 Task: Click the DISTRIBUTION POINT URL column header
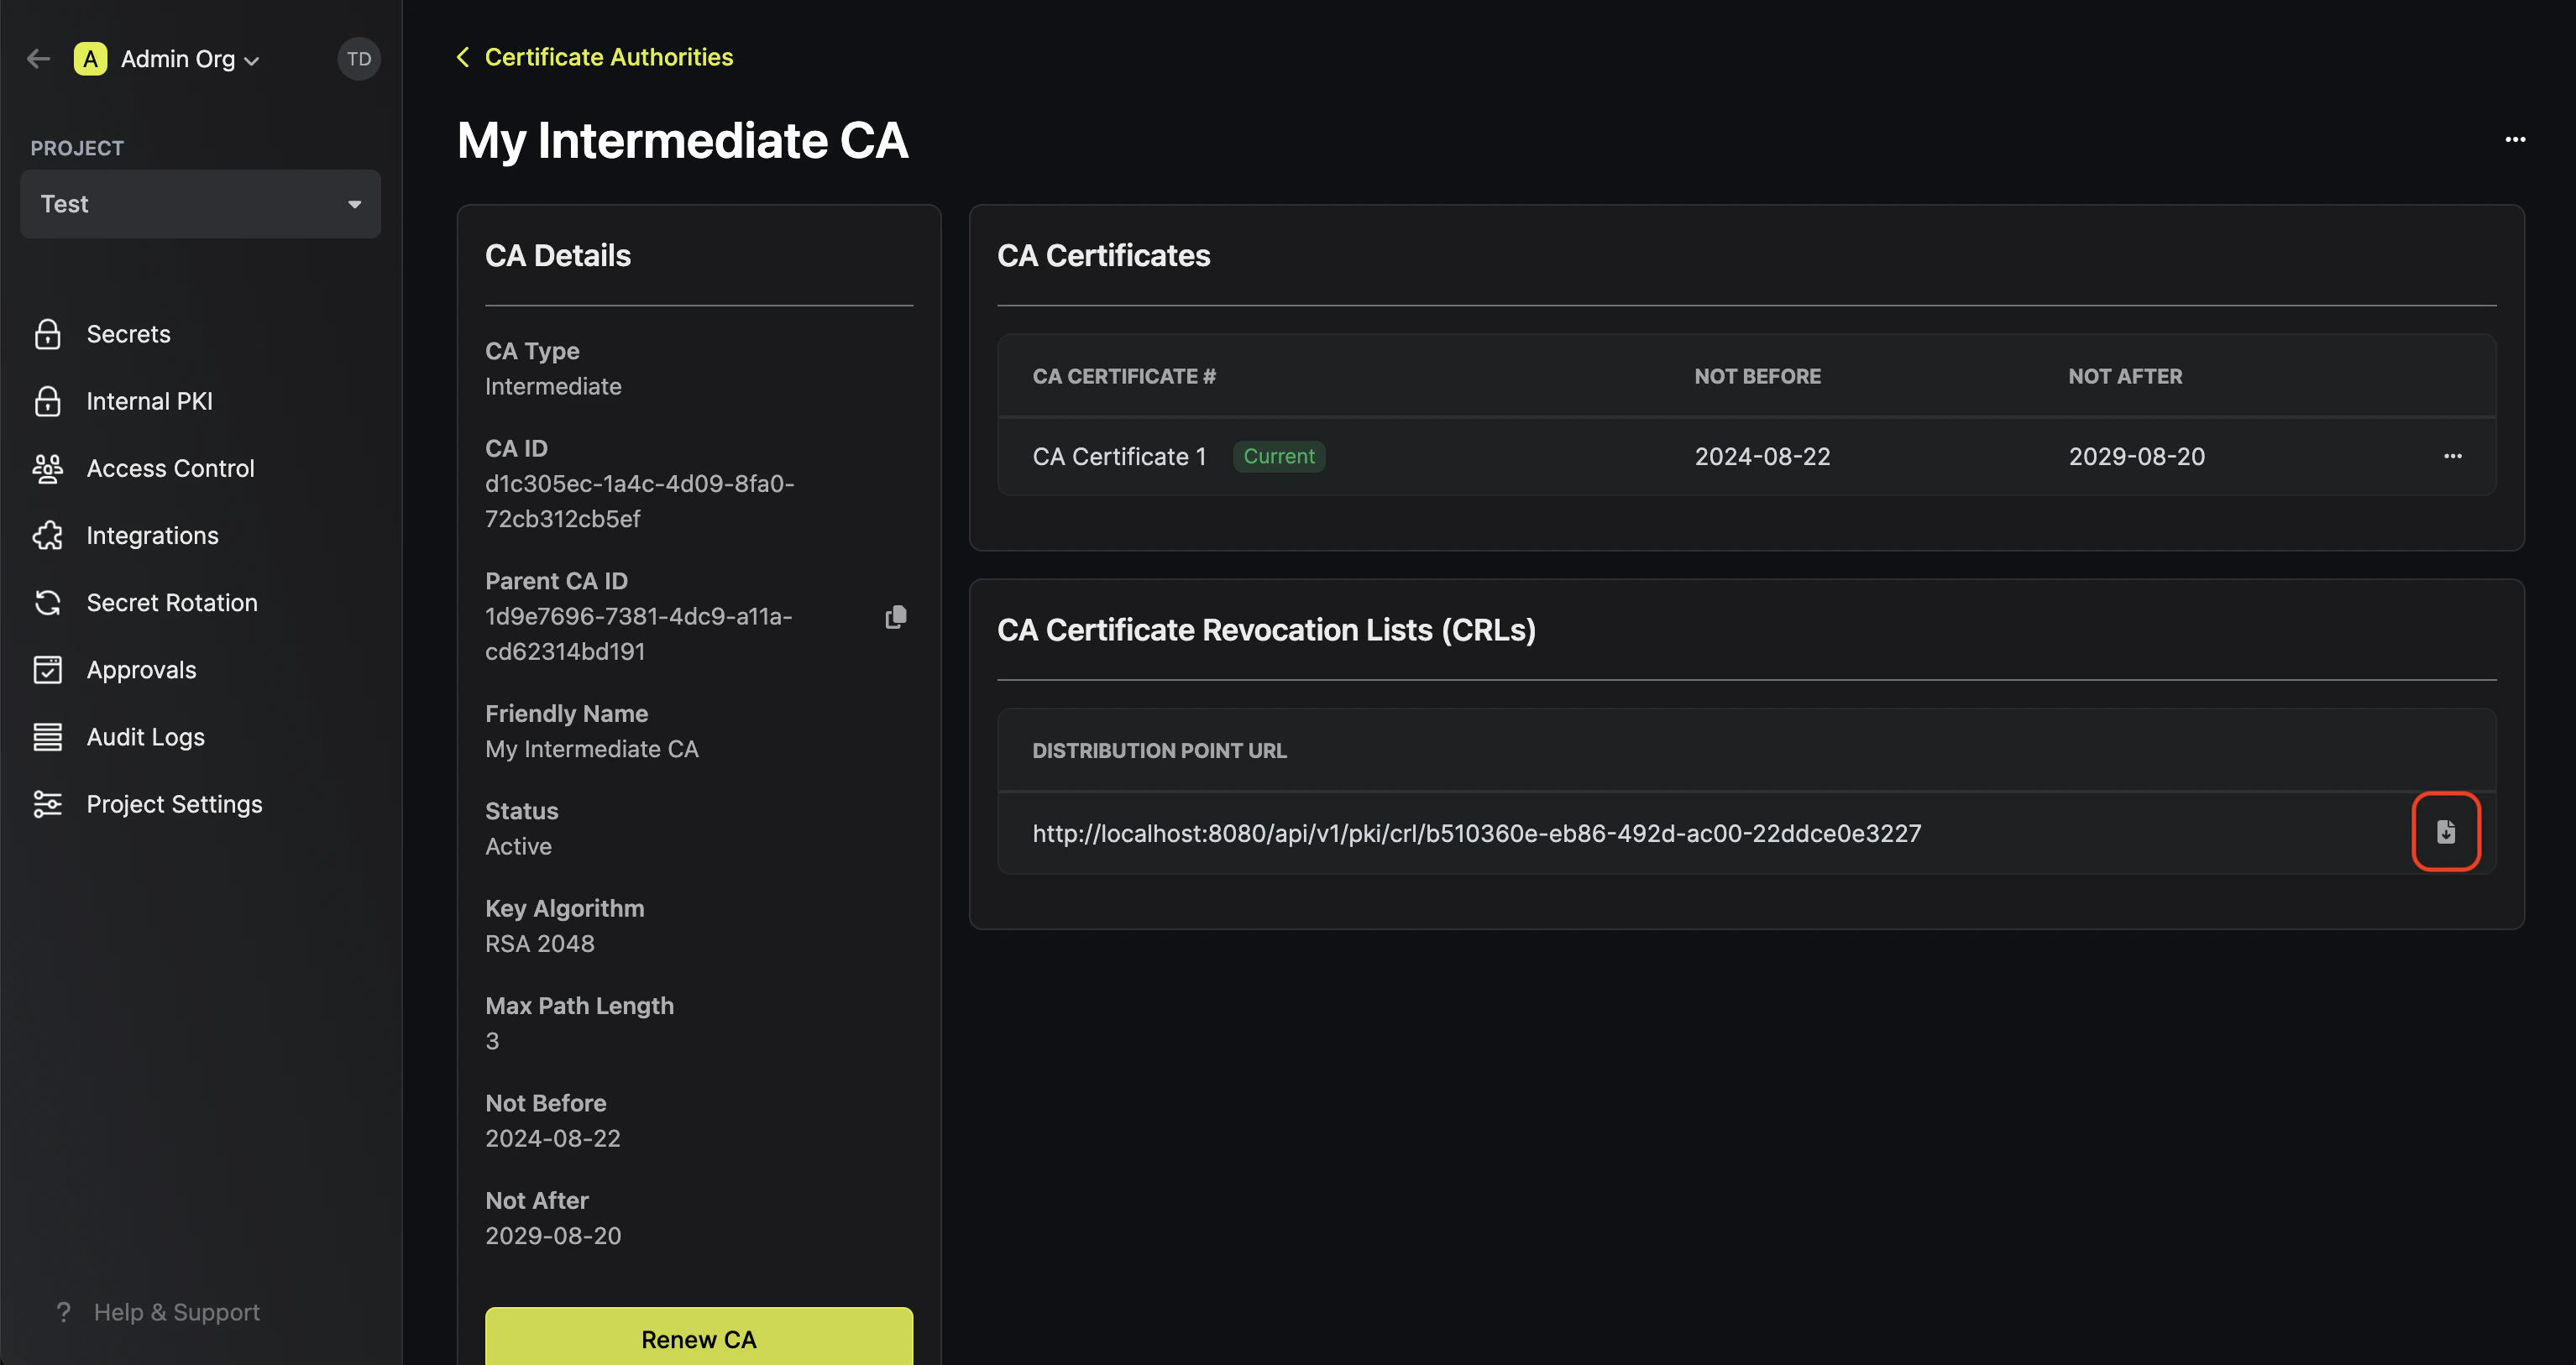pyautogui.click(x=1159, y=750)
